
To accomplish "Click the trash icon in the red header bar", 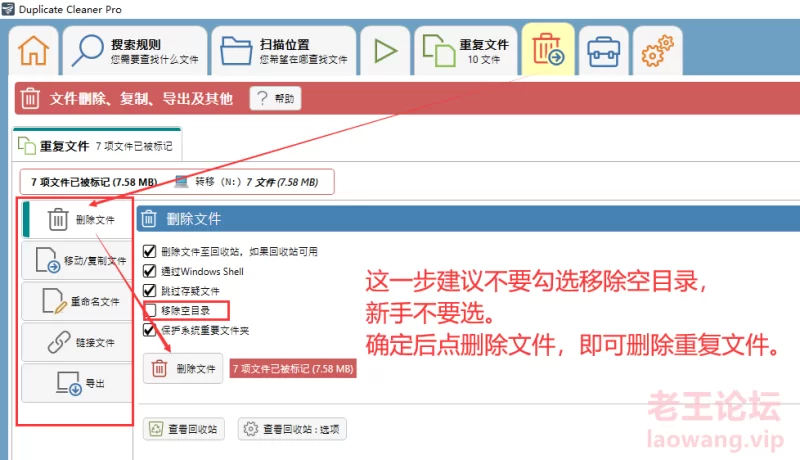I will click(30, 98).
